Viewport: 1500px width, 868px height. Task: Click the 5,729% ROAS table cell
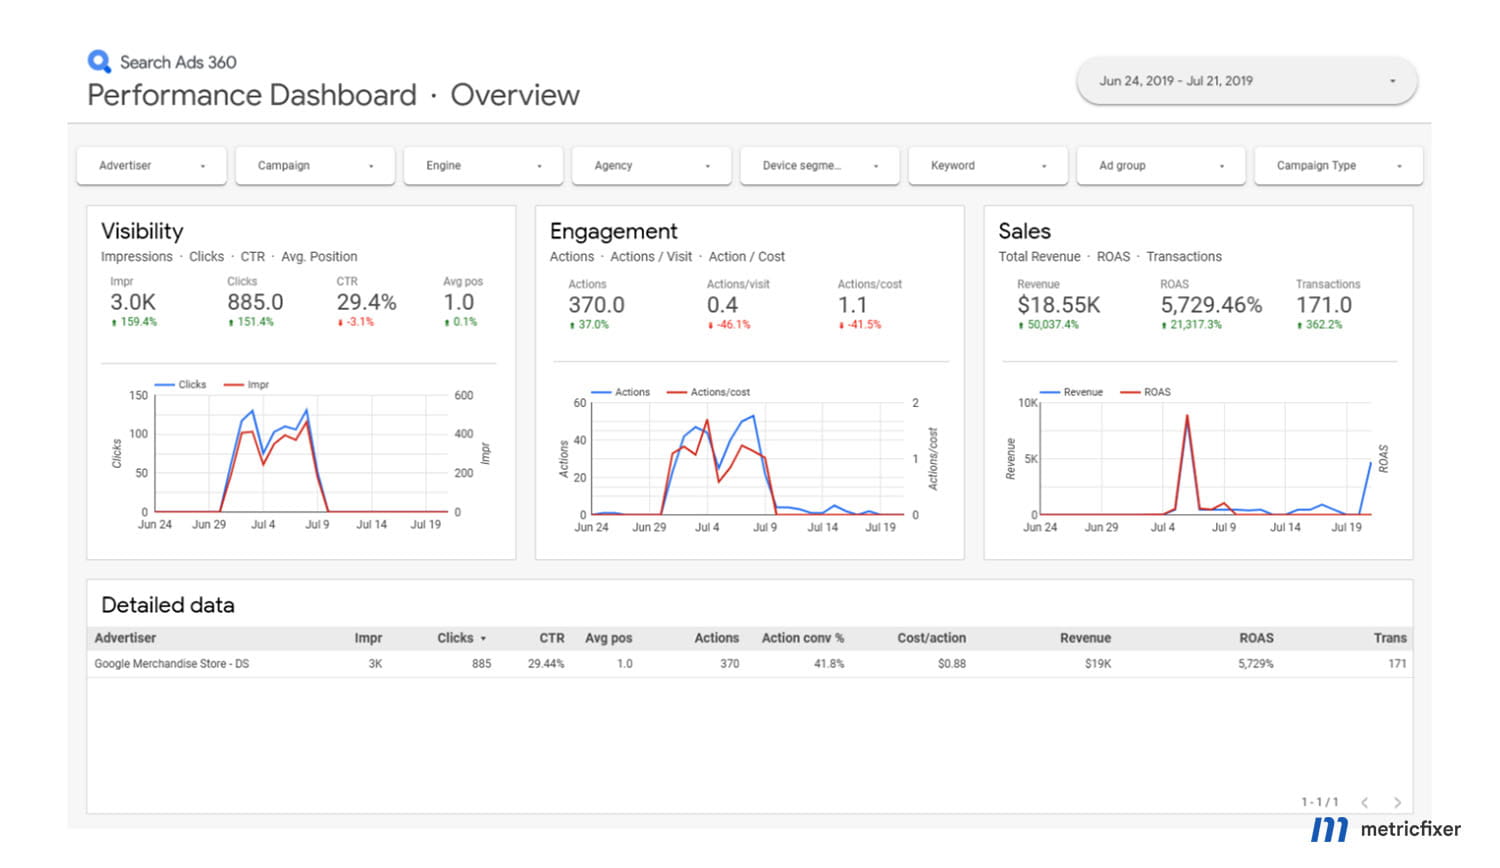point(1256,664)
